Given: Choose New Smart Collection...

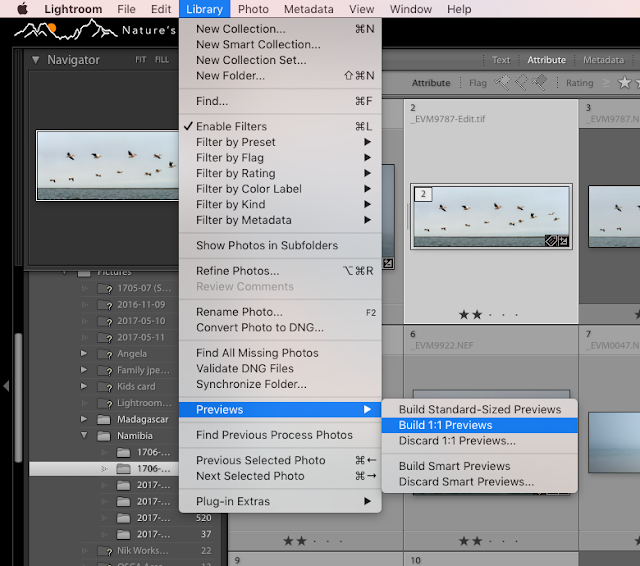Looking at the screenshot, I should pyautogui.click(x=280, y=44).
